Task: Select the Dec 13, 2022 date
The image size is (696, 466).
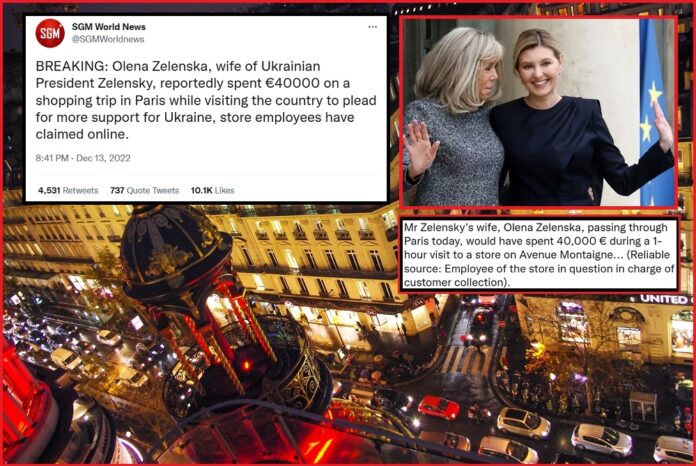Action: point(103,158)
